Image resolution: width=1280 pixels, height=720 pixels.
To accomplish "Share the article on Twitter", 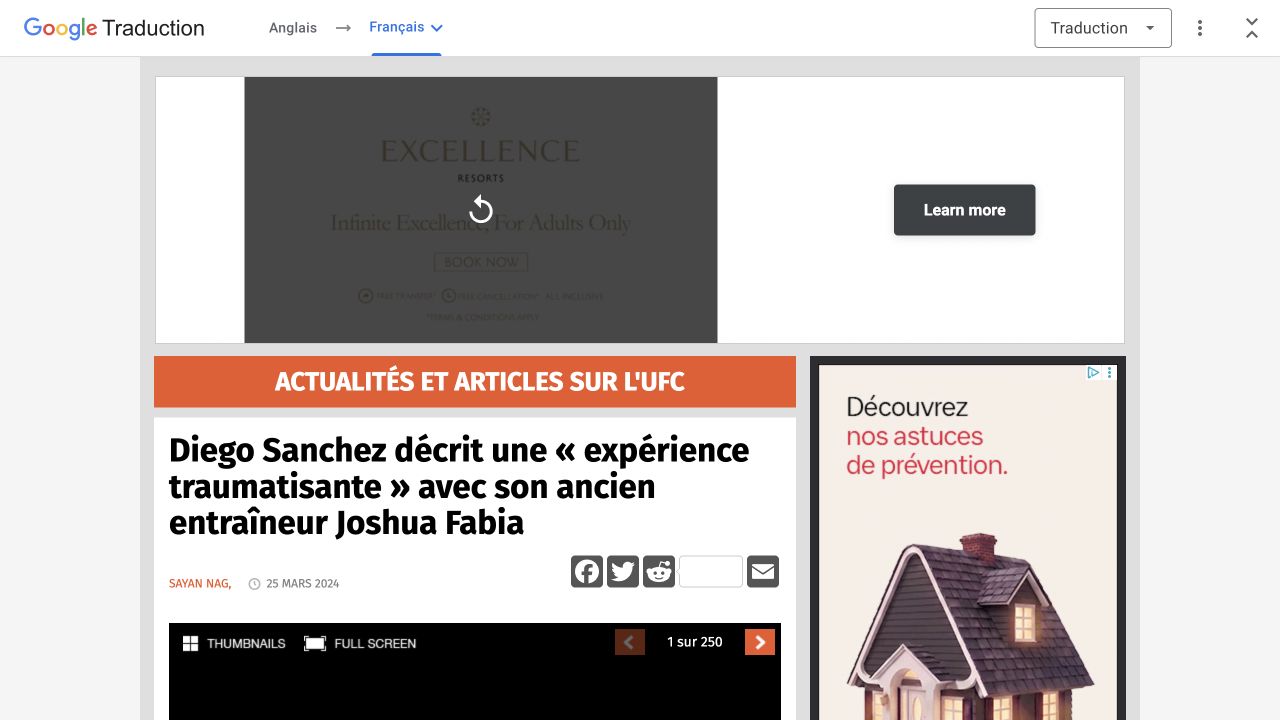I will [x=623, y=572].
